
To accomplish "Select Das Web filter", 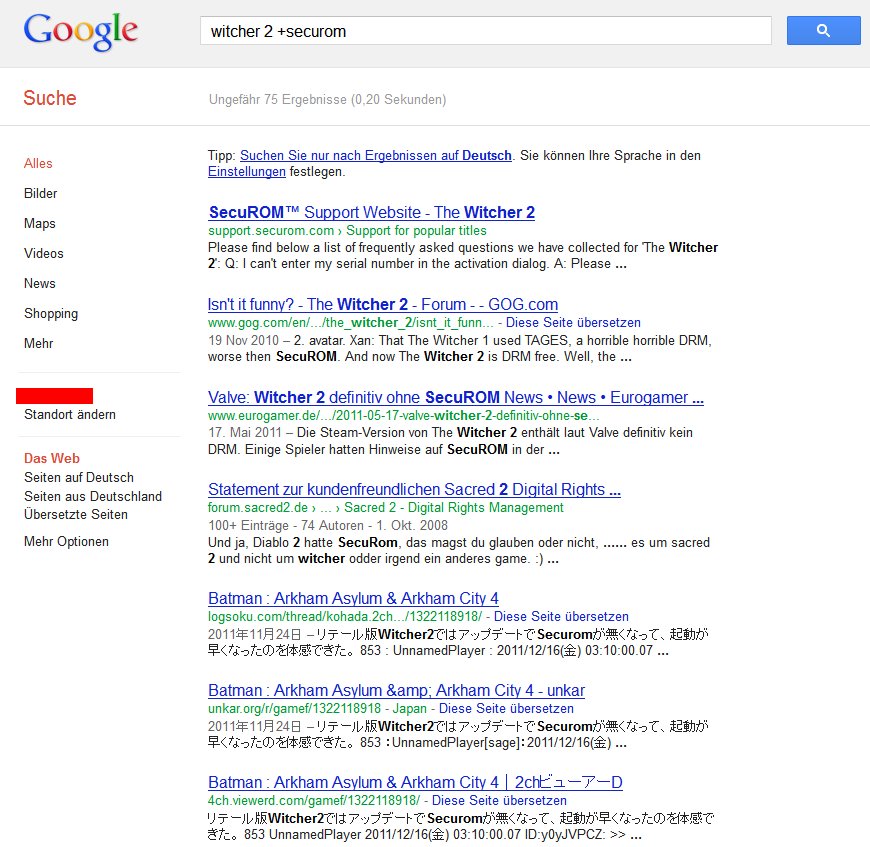I will coord(52,458).
